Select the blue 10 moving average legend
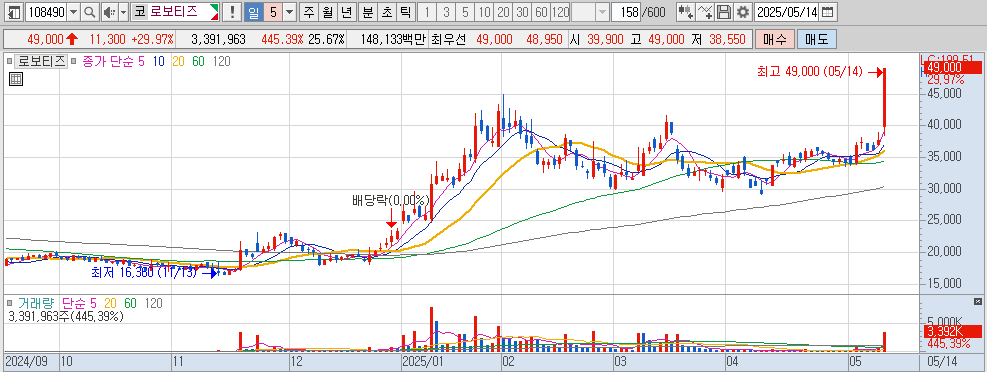The image size is (987, 372). (x=158, y=61)
